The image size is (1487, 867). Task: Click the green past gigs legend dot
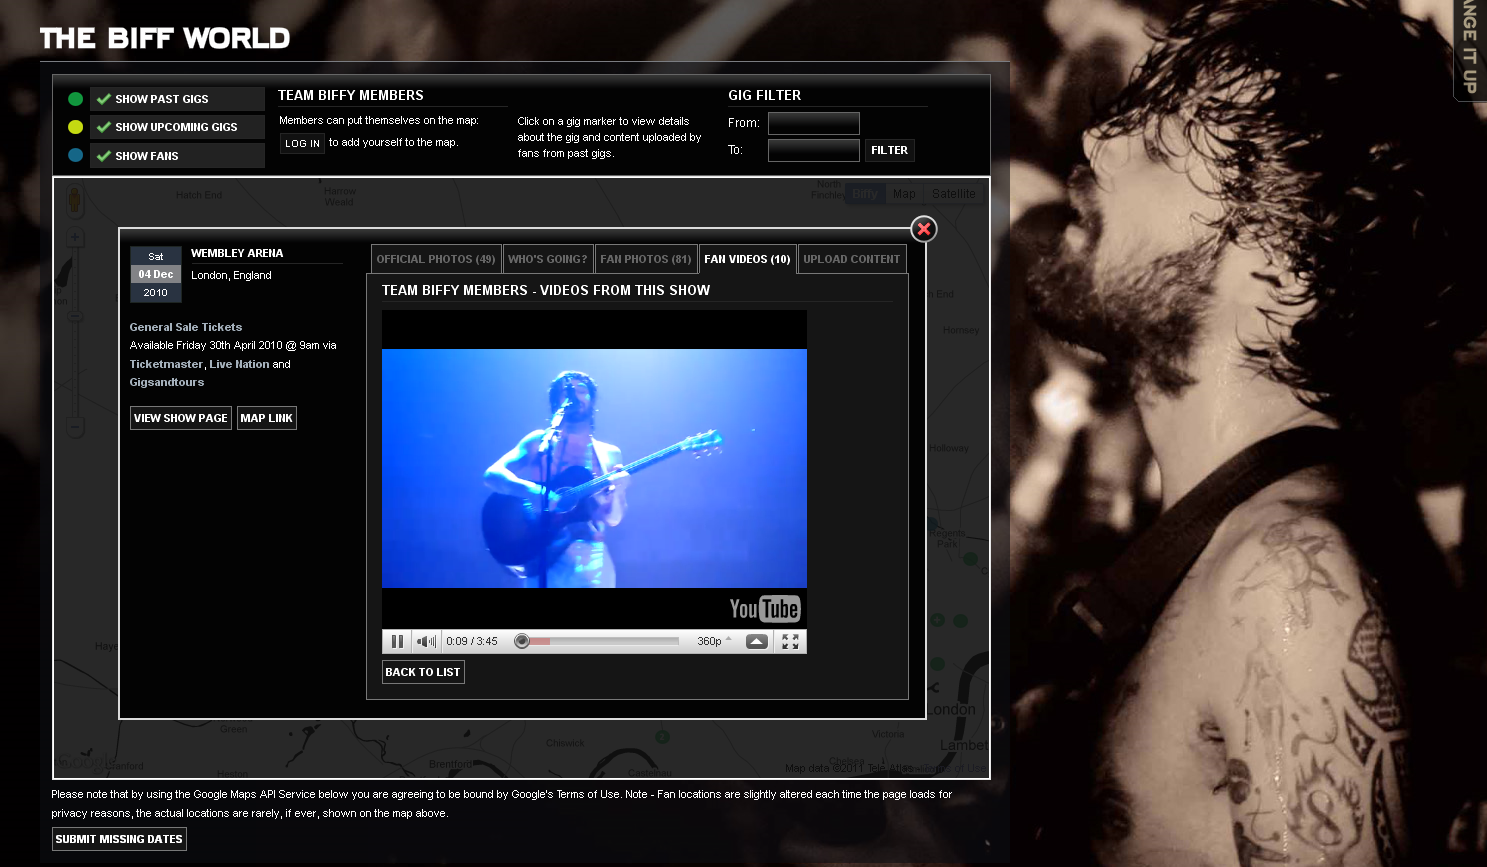click(x=75, y=99)
